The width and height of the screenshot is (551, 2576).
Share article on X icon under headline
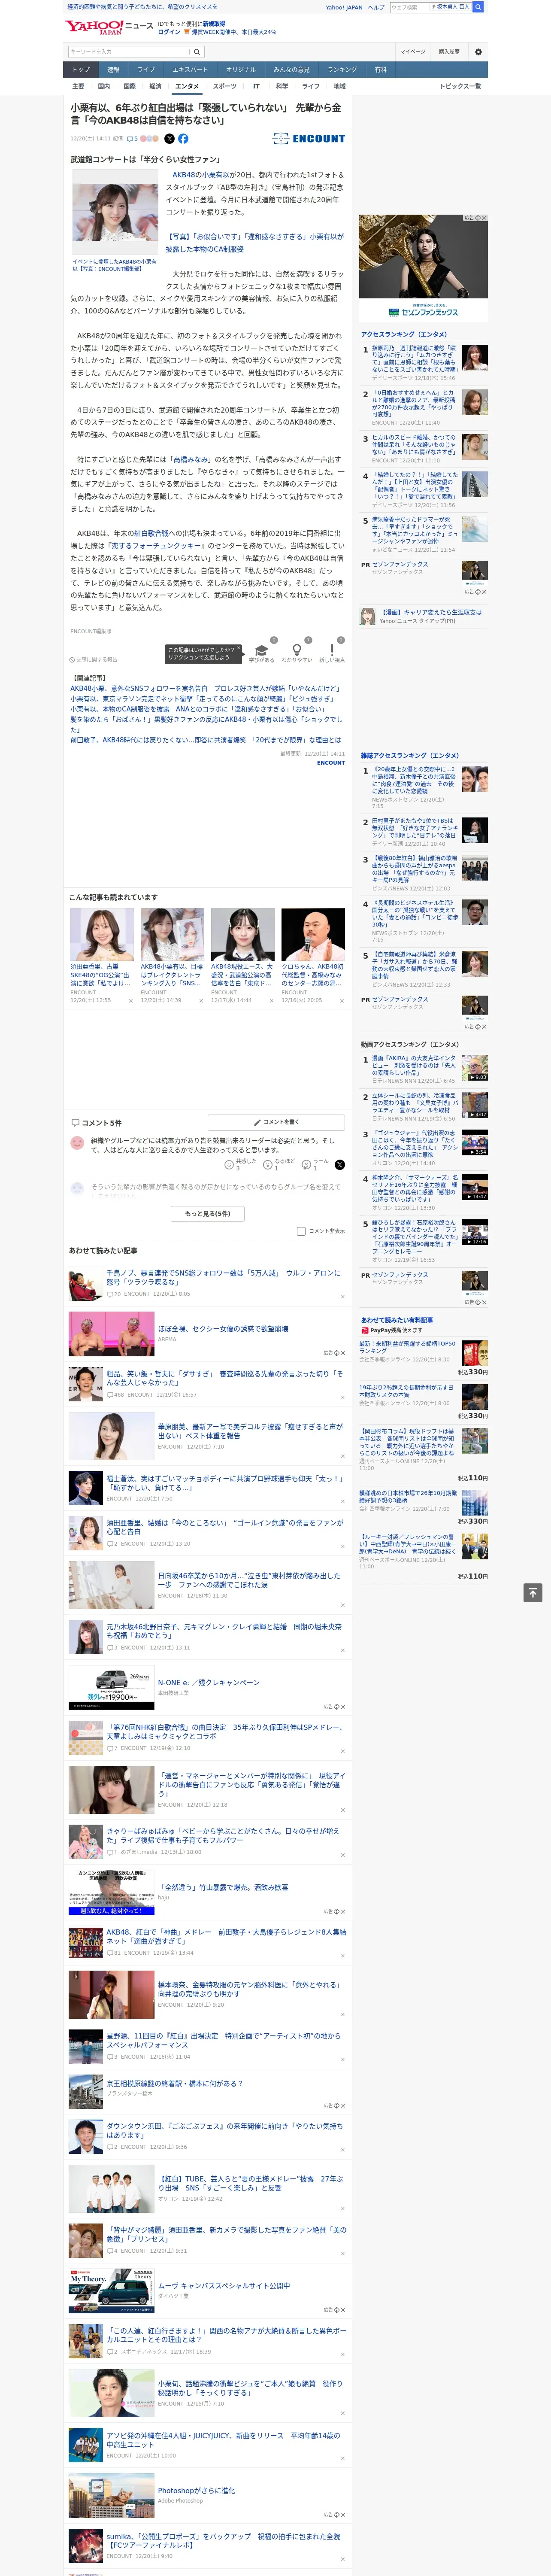tap(169, 139)
